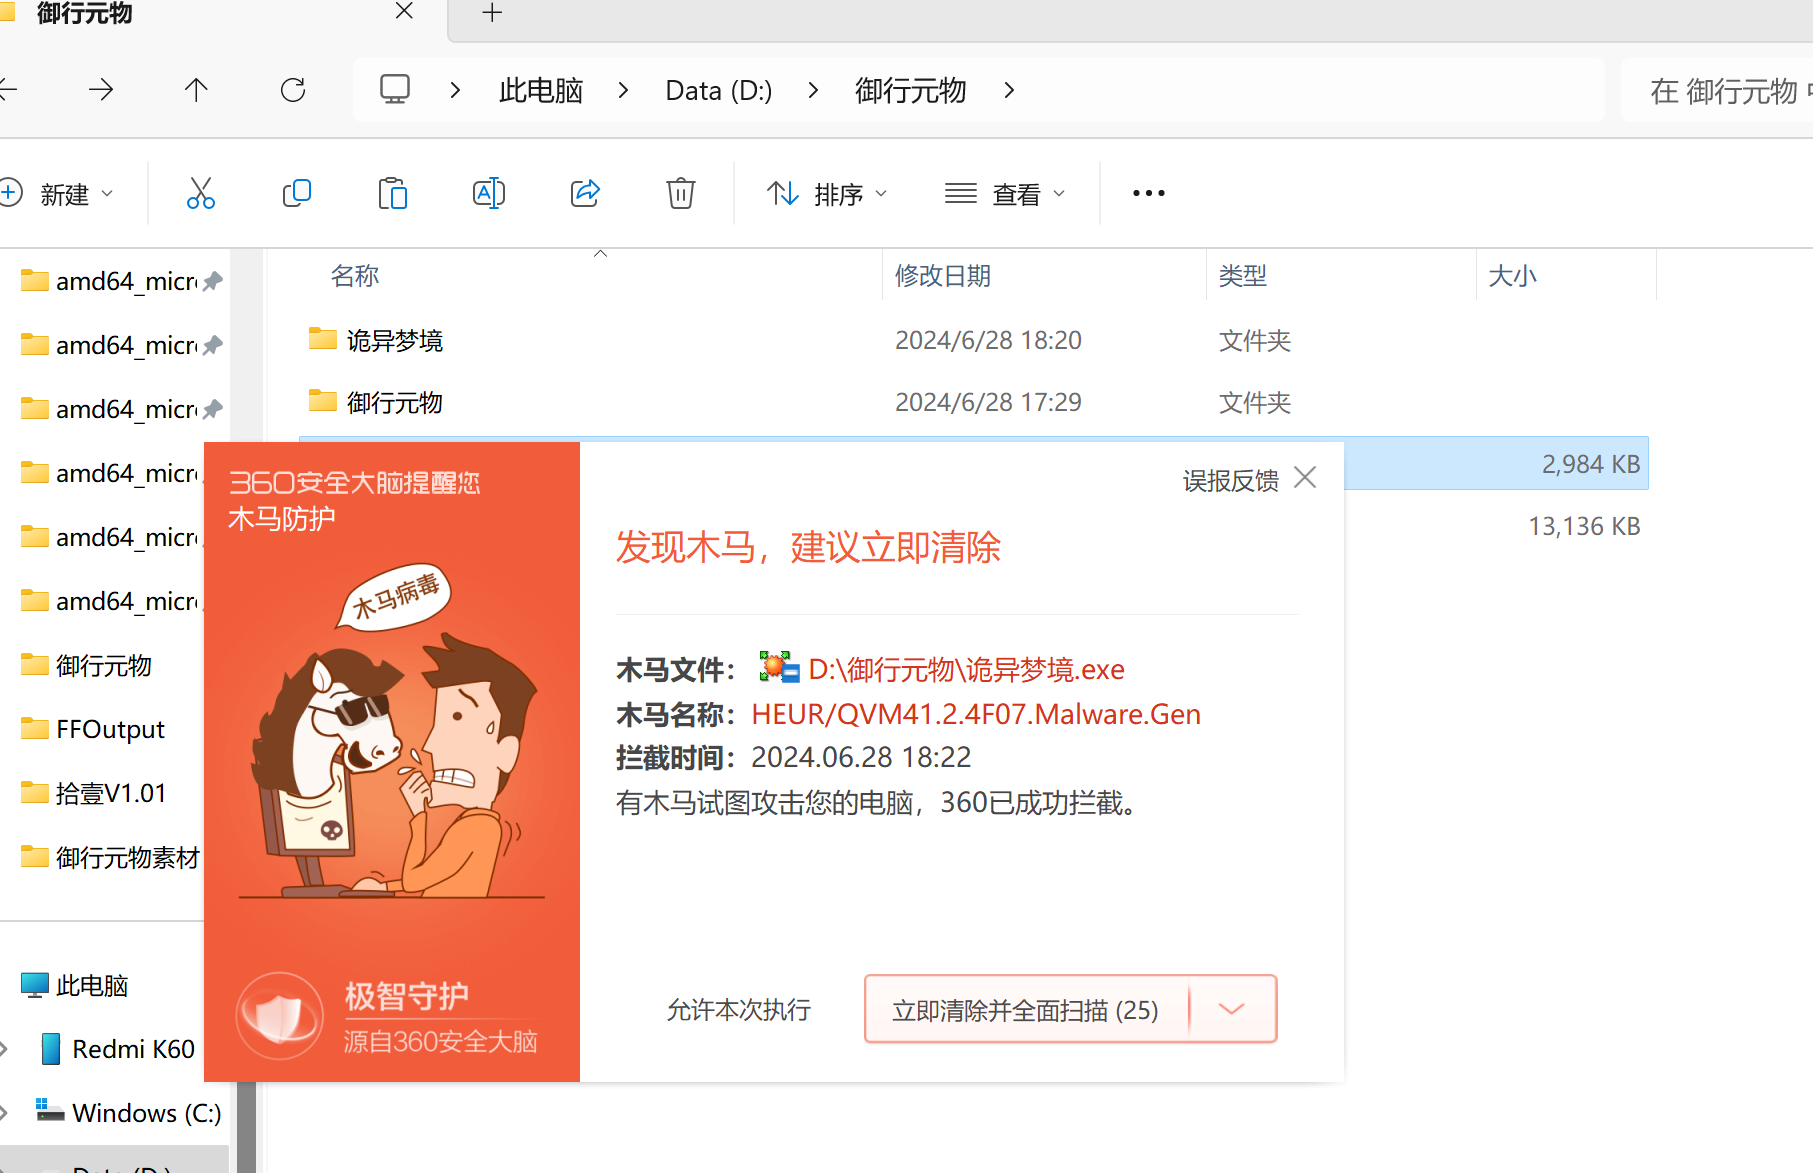Expand the chevron after 此电脑 in the address bar

[624, 90]
